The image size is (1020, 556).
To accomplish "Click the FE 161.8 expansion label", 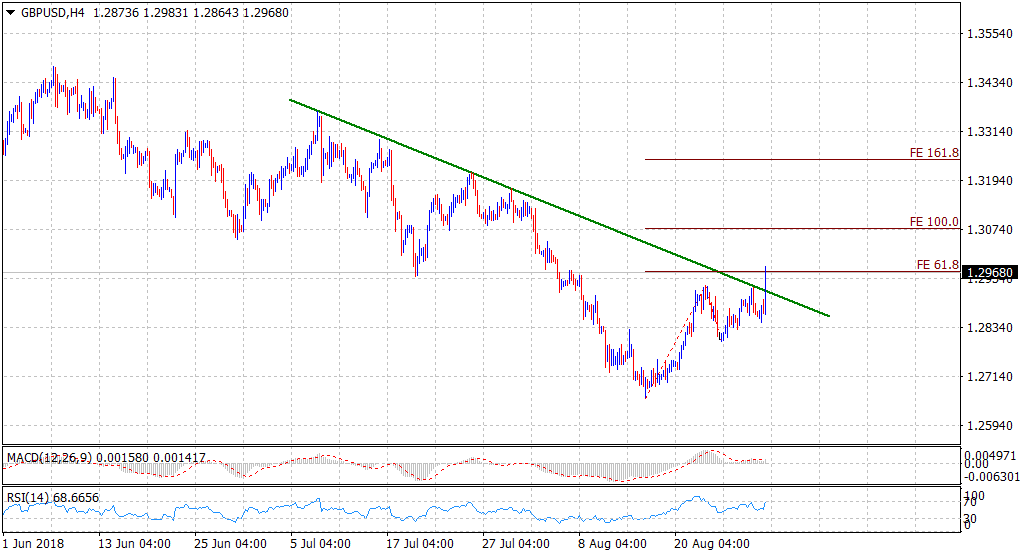I will point(934,153).
